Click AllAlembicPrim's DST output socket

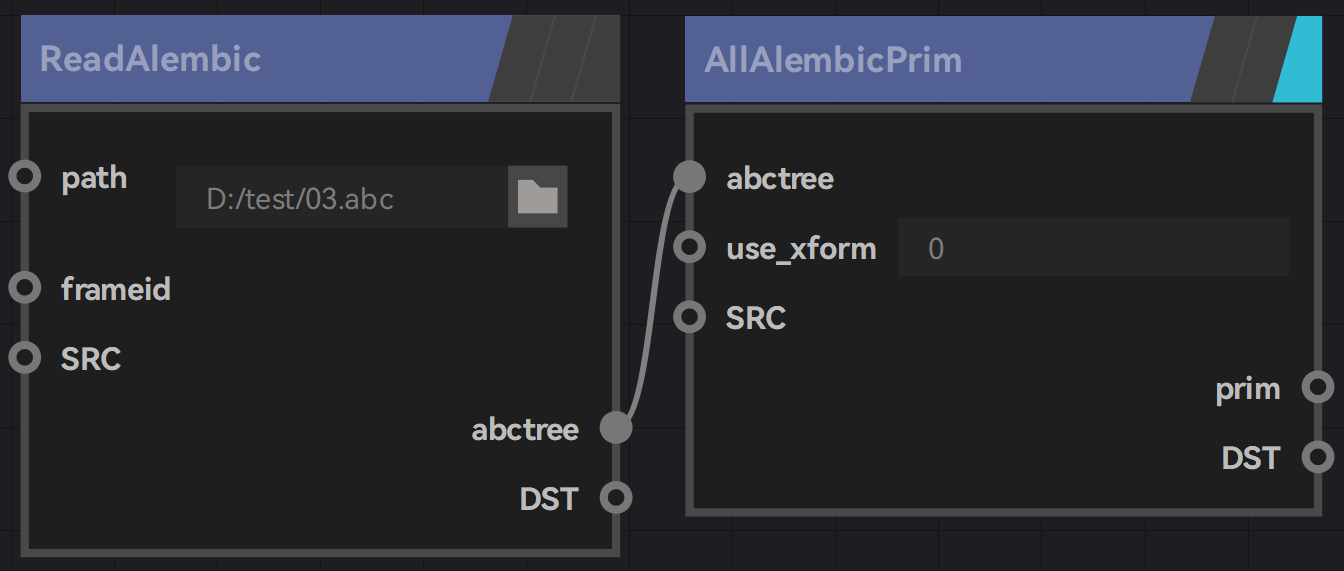(x=1318, y=457)
